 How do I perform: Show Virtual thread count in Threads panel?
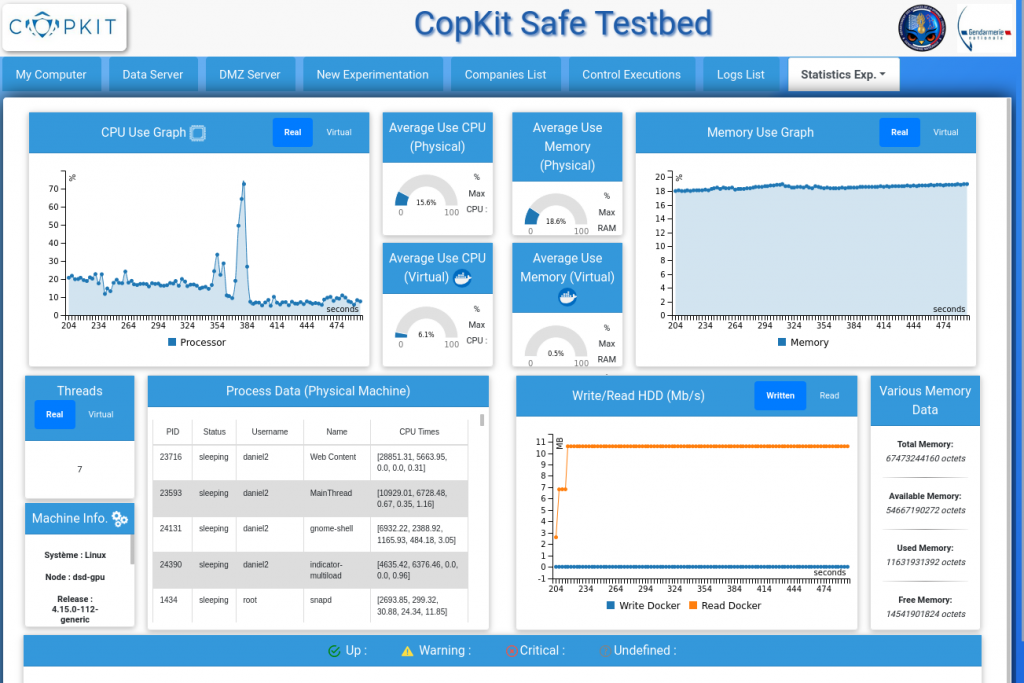click(101, 415)
